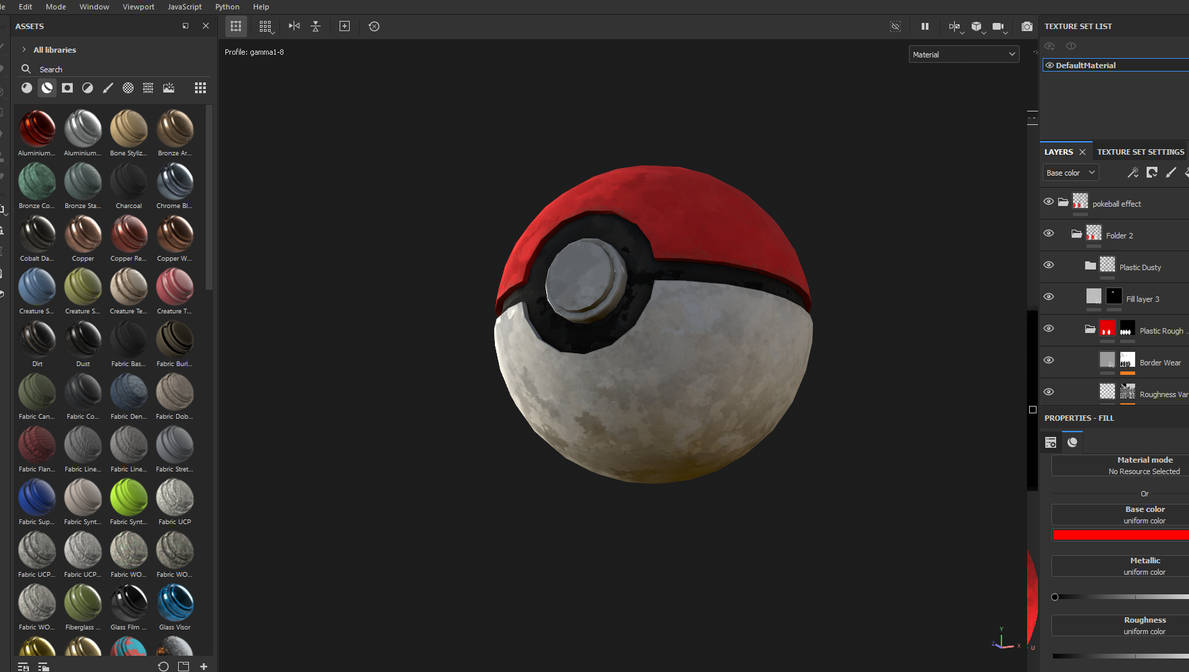The image size is (1189, 672).
Task: Click the Metallic uniform color button
Action: coord(1120,566)
